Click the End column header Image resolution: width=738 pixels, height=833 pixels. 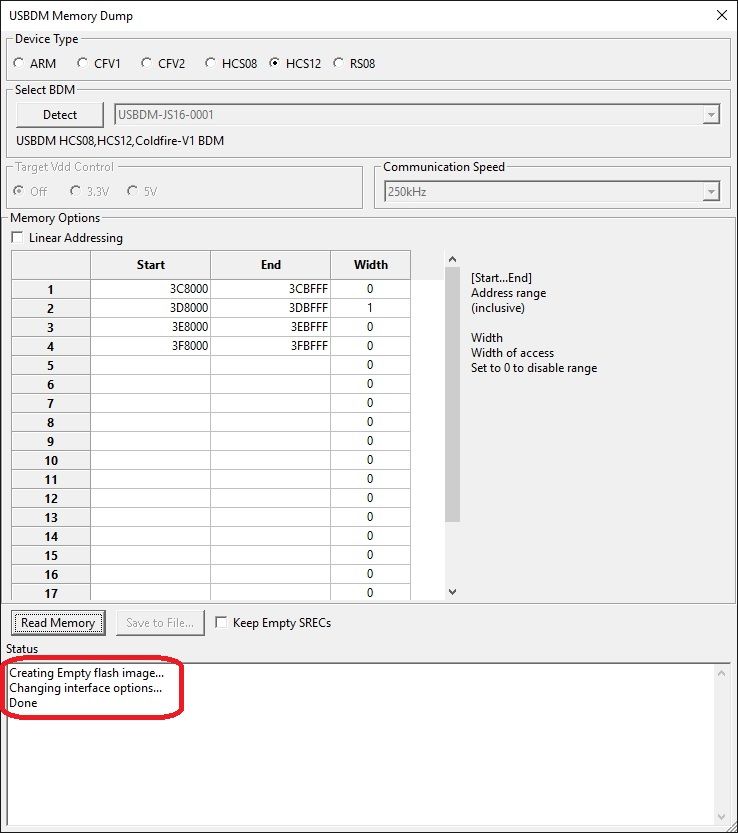pos(270,265)
